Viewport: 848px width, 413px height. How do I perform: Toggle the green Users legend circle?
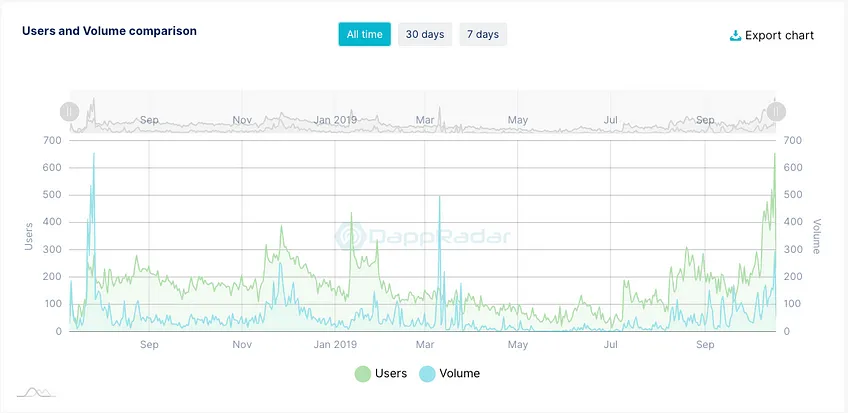click(x=362, y=374)
